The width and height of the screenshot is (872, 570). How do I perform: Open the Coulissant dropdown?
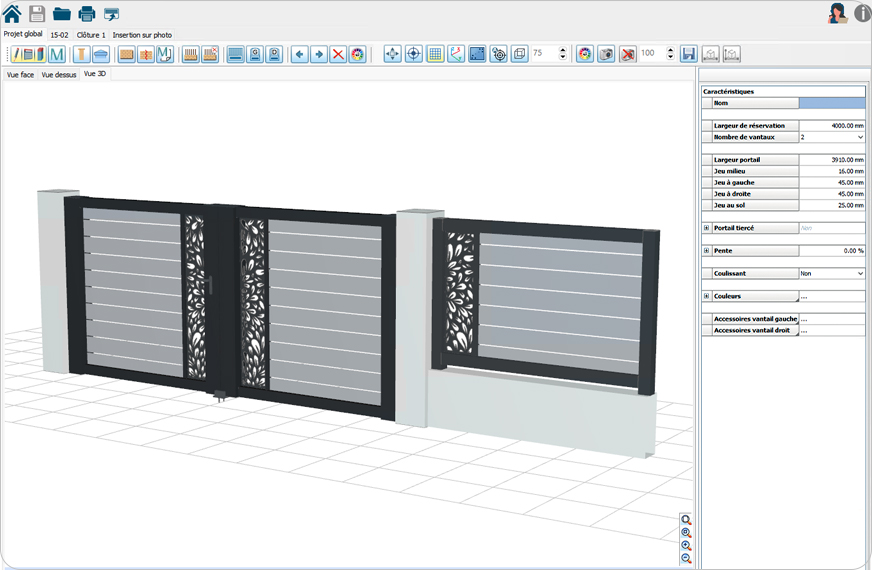(x=860, y=273)
